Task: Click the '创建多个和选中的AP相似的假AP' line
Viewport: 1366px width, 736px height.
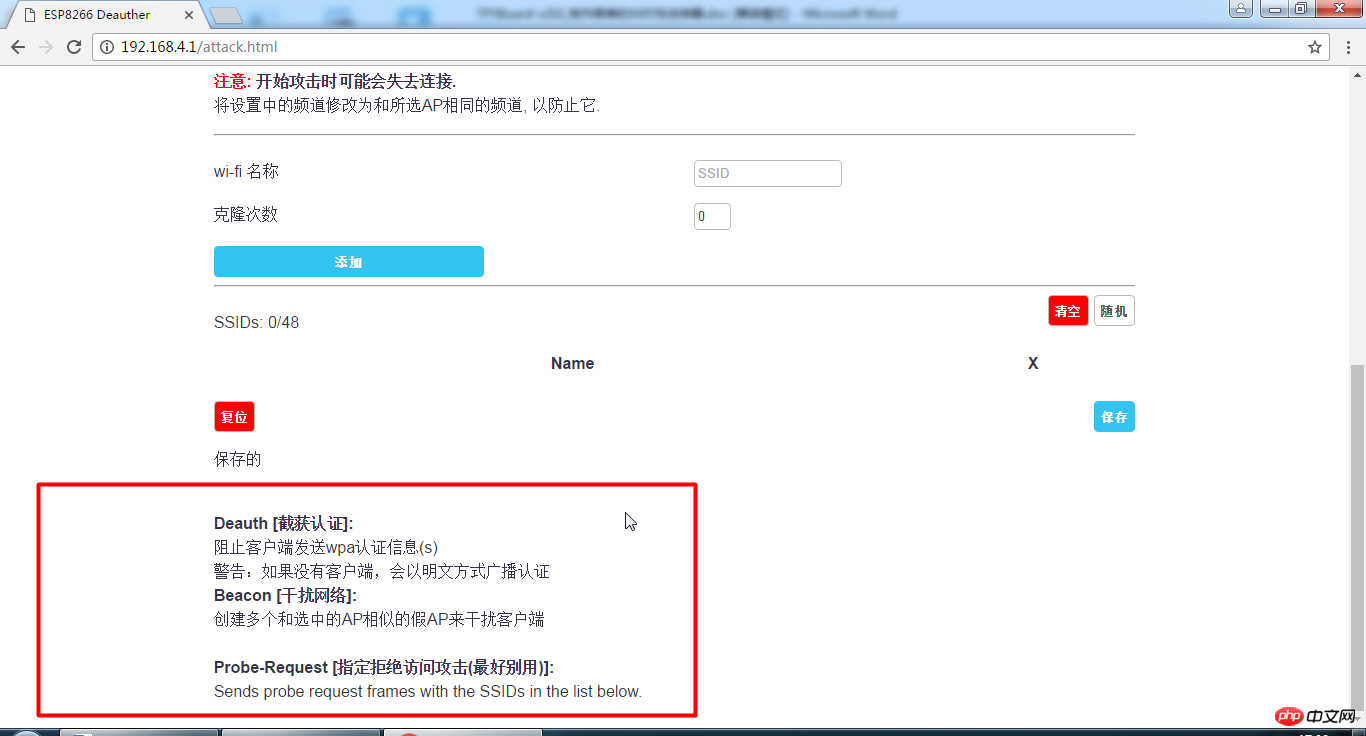Action: tap(379, 619)
